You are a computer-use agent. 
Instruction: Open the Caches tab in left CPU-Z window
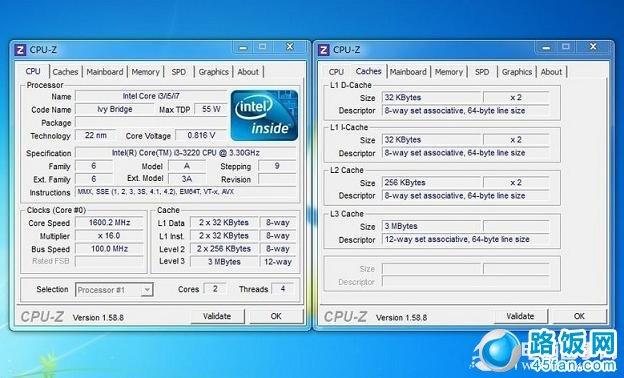[x=65, y=72]
